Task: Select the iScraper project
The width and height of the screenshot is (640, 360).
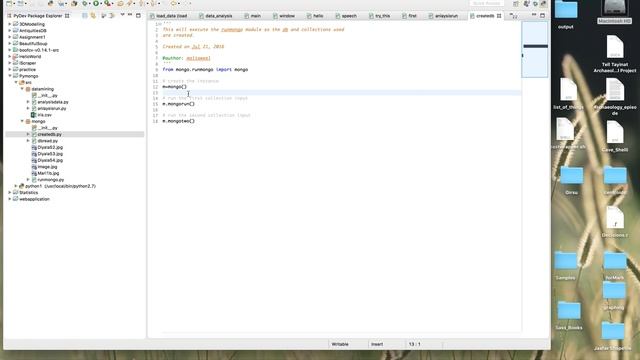Action: point(27,63)
